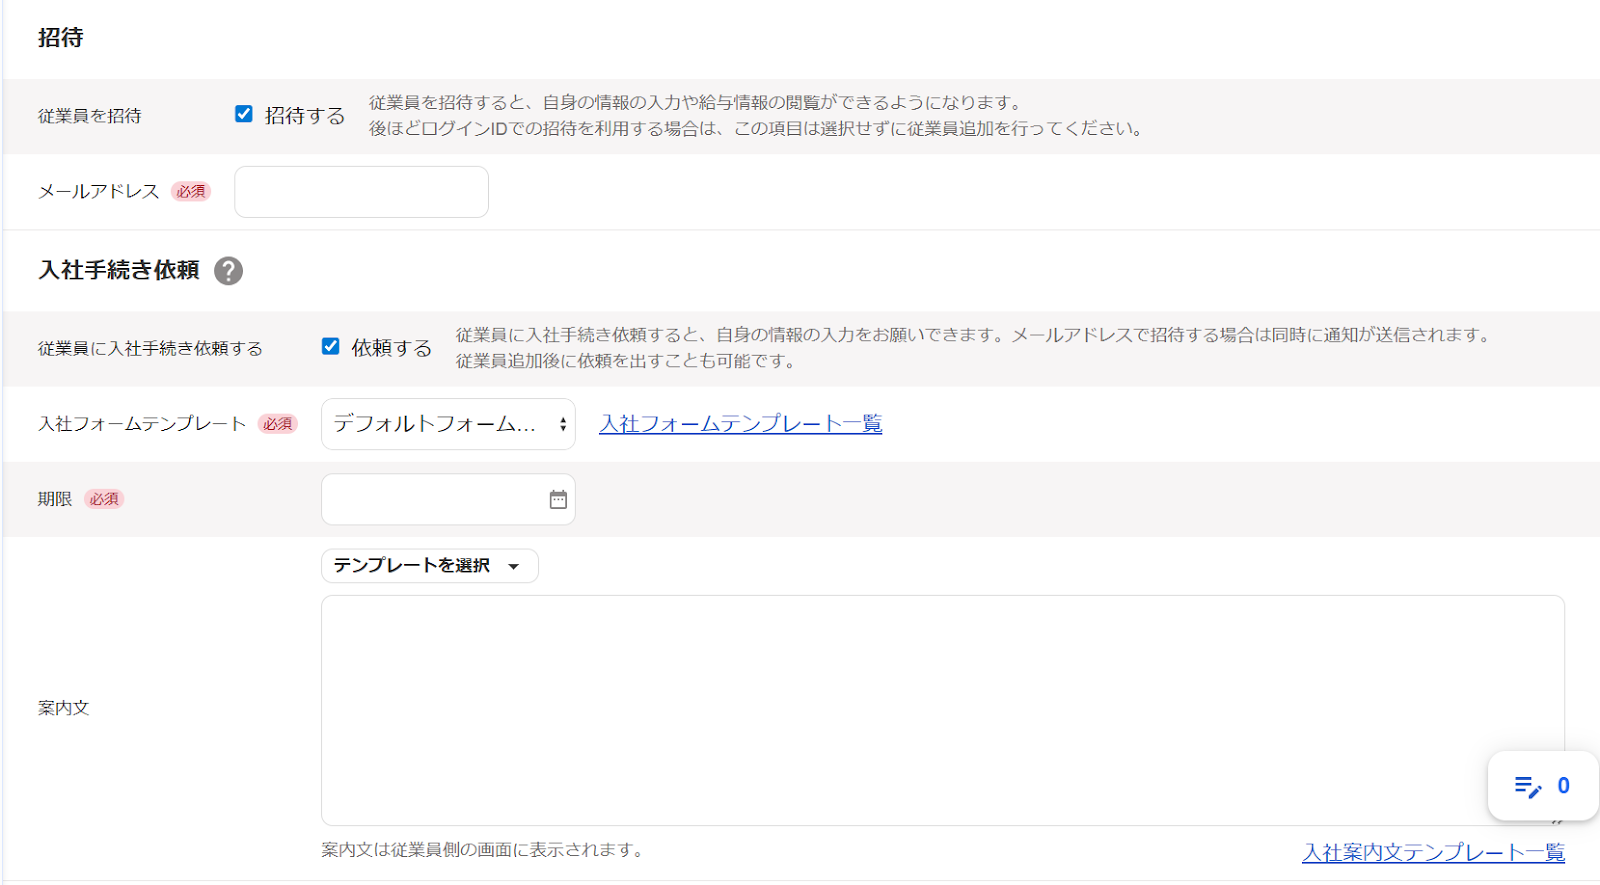Image resolution: width=1600 pixels, height=885 pixels.
Task: Open the 入社フォームテンプレート一覧 link
Action: pyautogui.click(x=740, y=424)
